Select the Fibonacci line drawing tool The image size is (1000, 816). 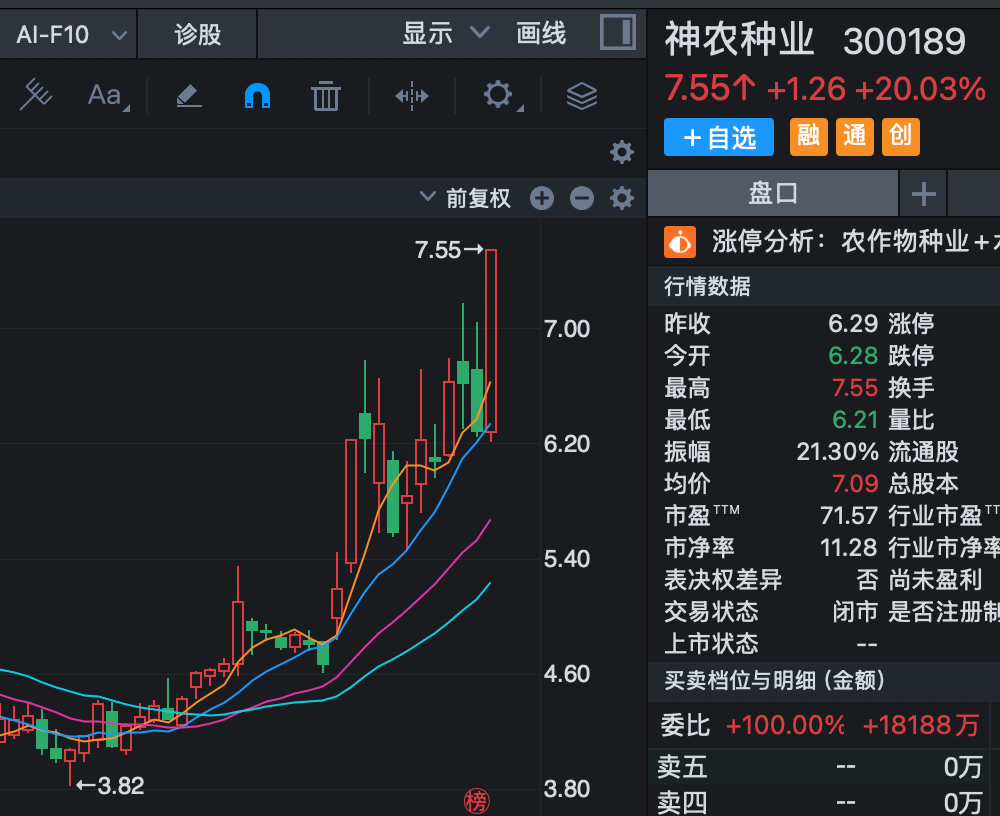pos(36,94)
